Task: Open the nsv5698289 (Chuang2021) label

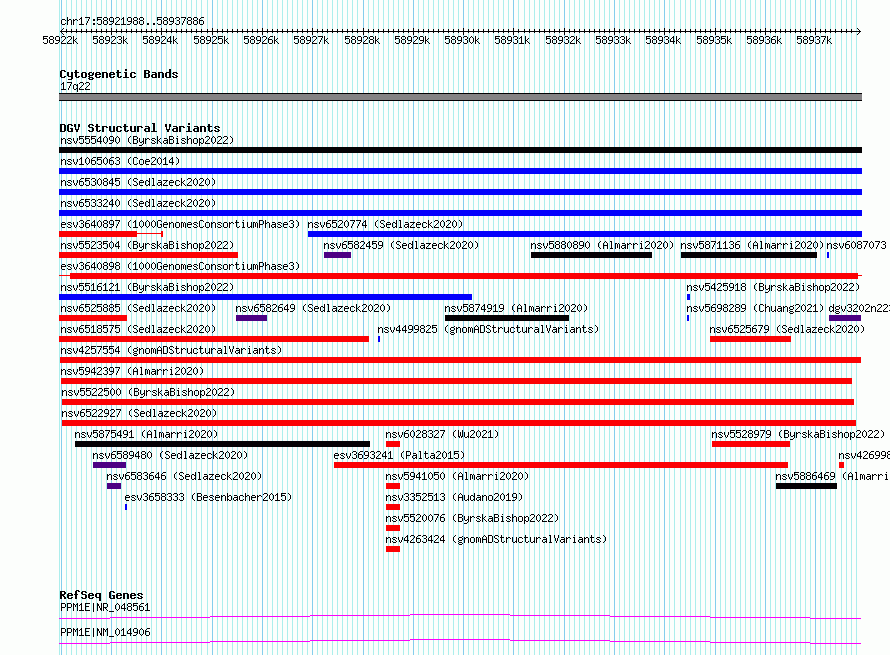Action: (x=755, y=308)
